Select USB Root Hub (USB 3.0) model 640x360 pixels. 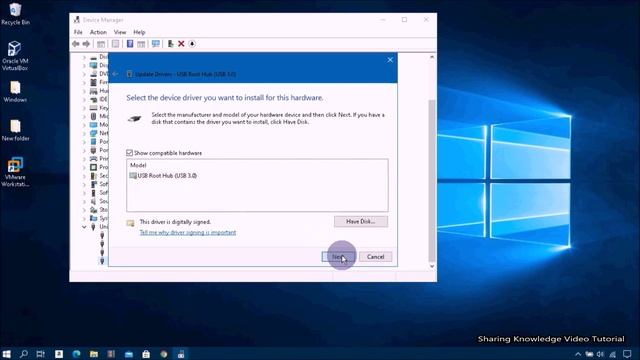pyautogui.click(x=163, y=176)
